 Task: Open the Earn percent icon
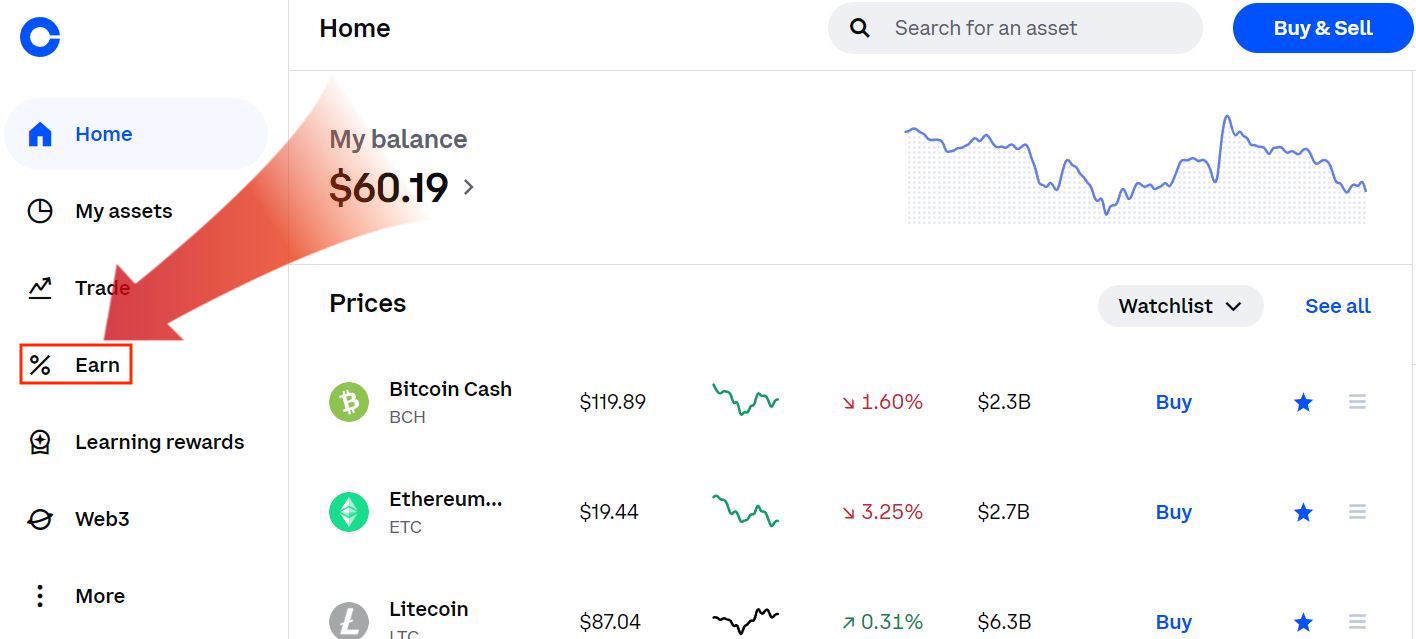pos(40,365)
